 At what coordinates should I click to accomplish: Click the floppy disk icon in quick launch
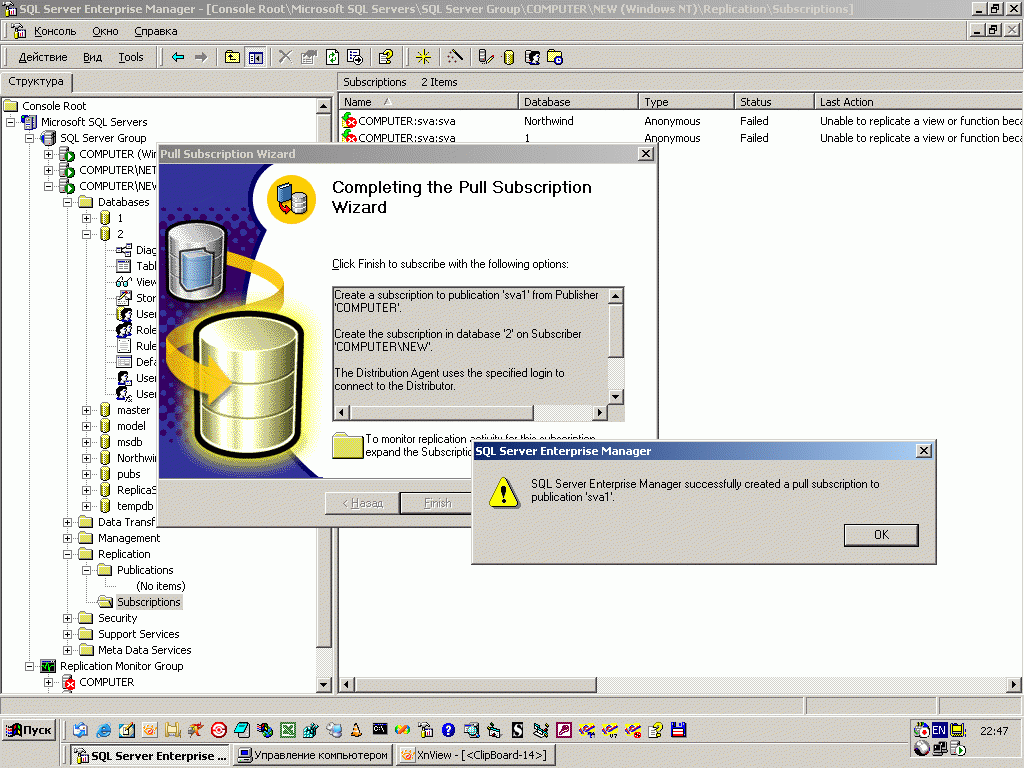pos(679,730)
